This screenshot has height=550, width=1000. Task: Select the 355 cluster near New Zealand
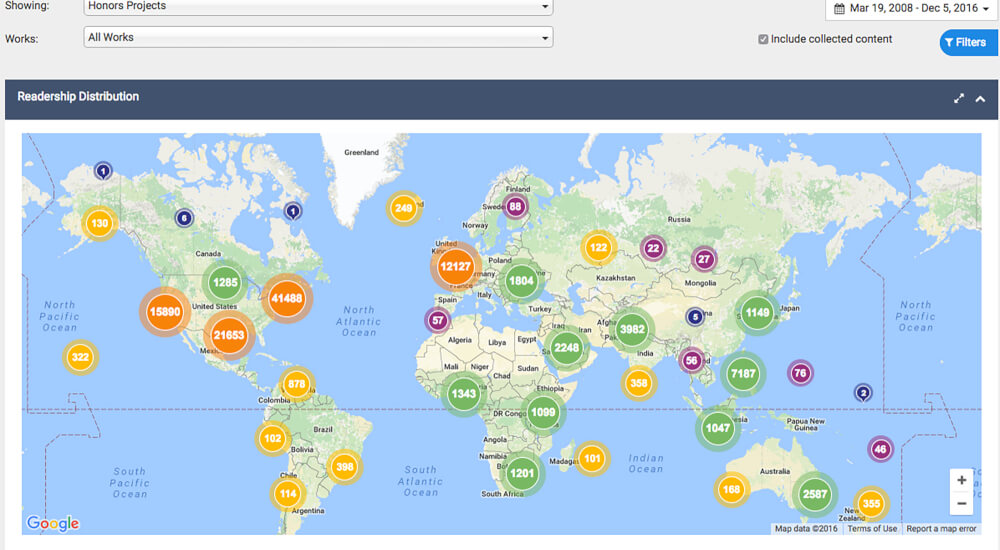871,503
